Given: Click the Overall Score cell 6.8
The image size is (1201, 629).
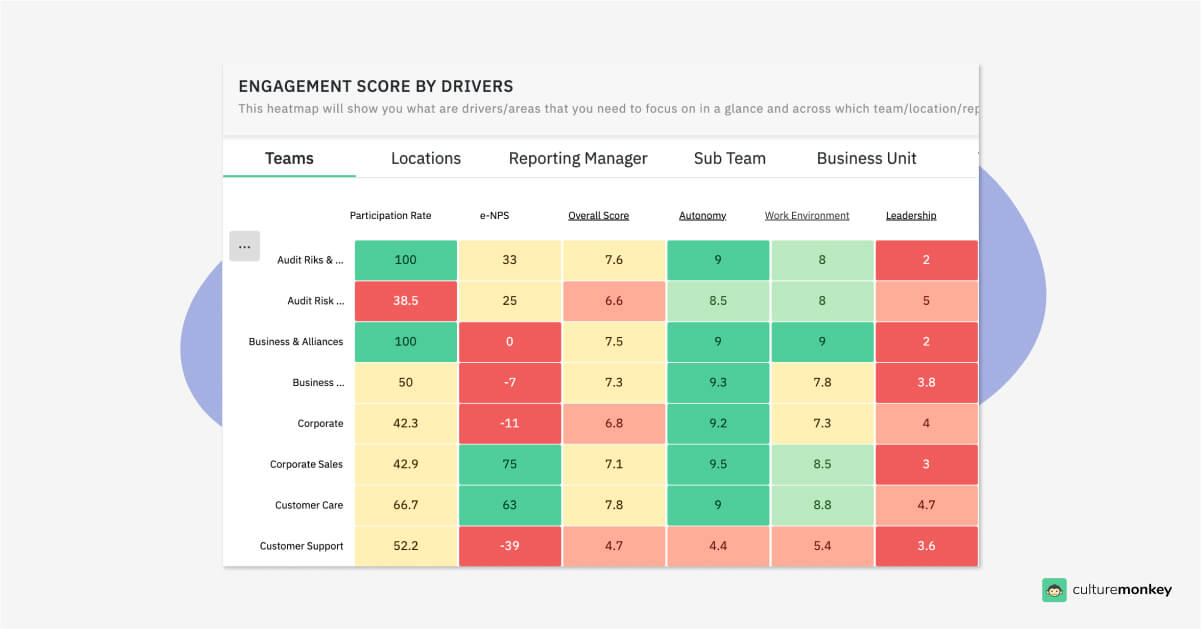Looking at the screenshot, I should pos(614,423).
